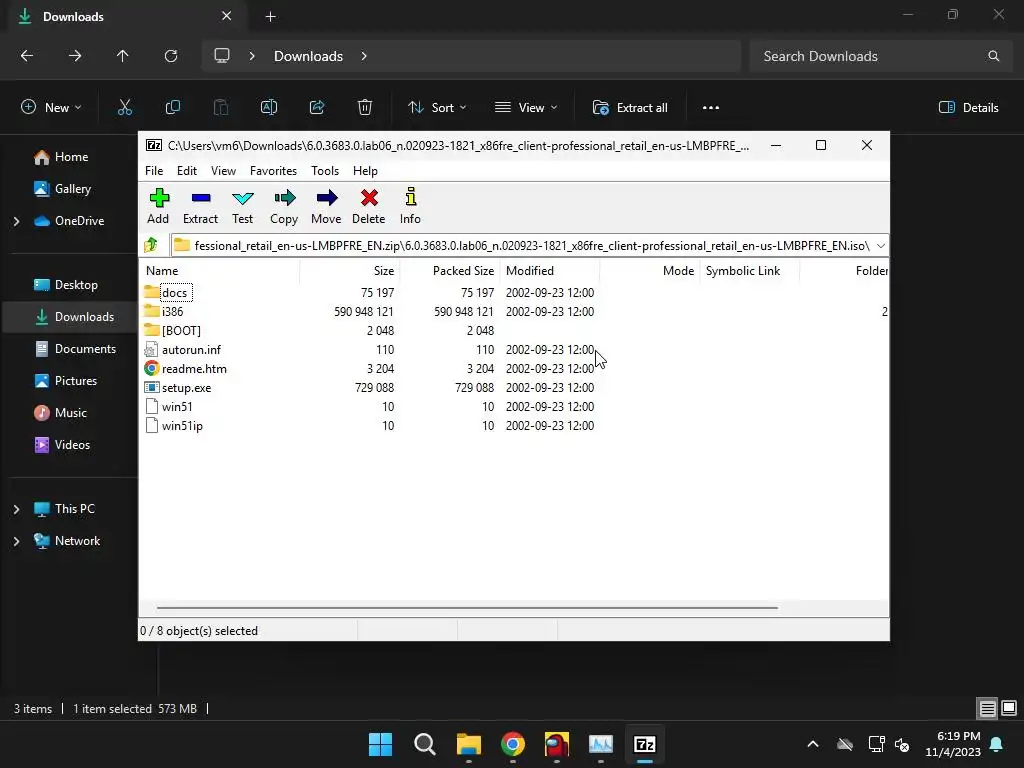Image resolution: width=1024 pixels, height=768 pixels.
Task: Open Chrome from the taskbar
Action: click(x=513, y=744)
